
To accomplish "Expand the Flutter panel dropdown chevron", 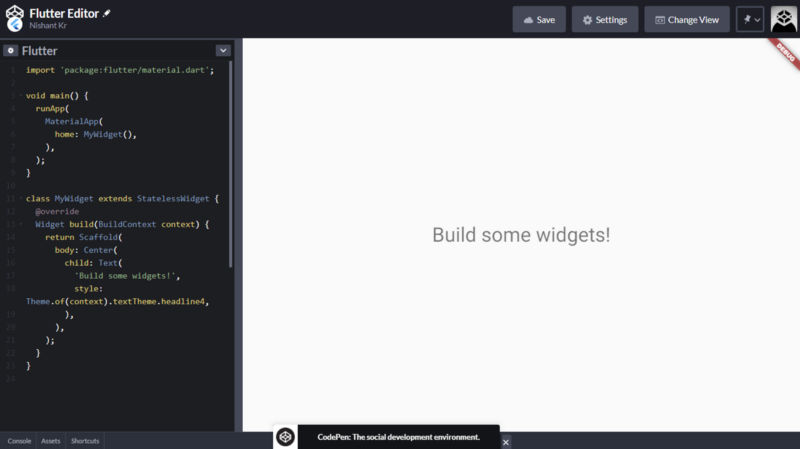I will (x=223, y=51).
